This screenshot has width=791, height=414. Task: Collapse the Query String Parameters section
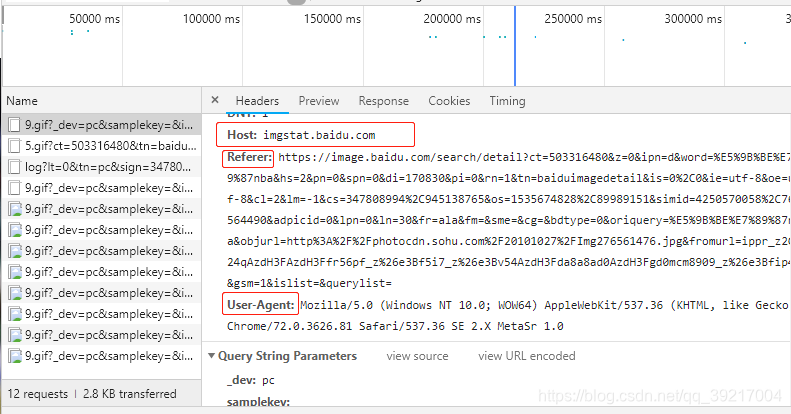coord(211,356)
